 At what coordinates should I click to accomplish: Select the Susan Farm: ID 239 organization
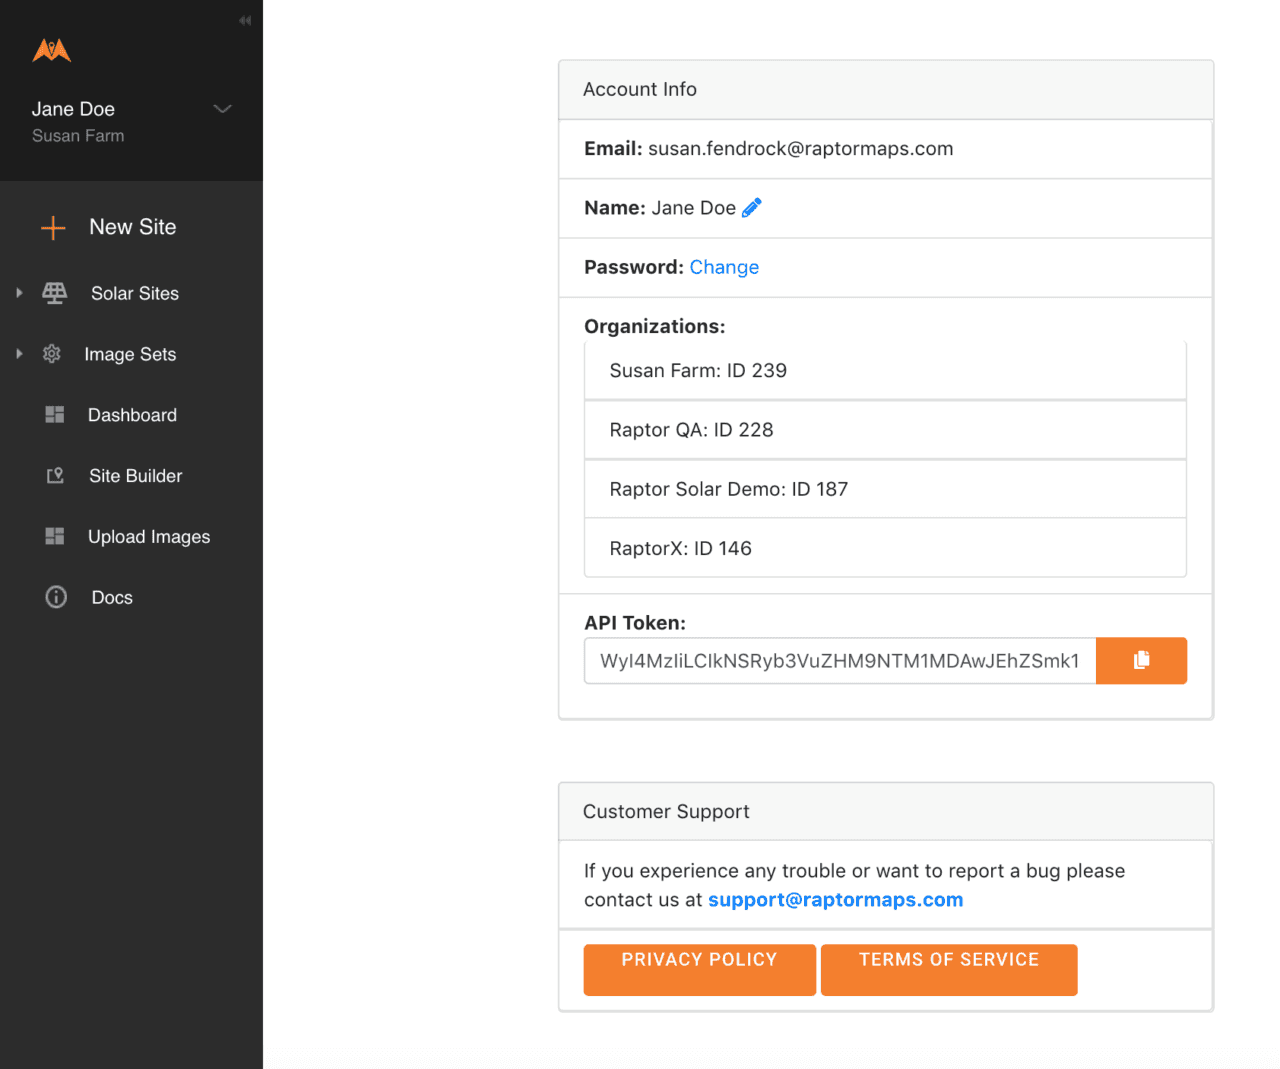885,371
